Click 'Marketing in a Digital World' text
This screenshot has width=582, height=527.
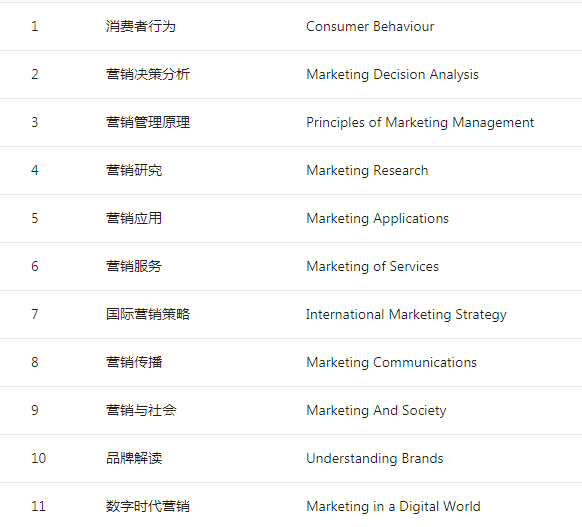pyautogui.click(x=393, y=507)
